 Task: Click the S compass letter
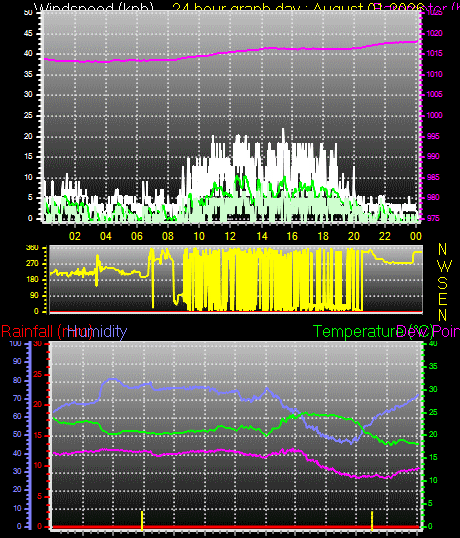pos(443,283)
